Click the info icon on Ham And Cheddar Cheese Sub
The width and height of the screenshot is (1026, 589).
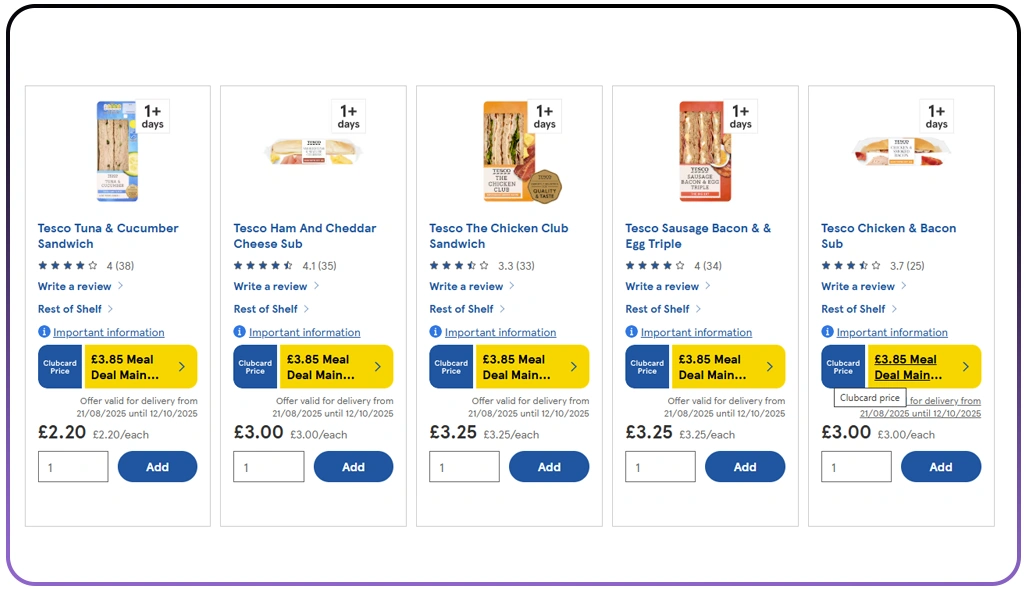(238, 332)
